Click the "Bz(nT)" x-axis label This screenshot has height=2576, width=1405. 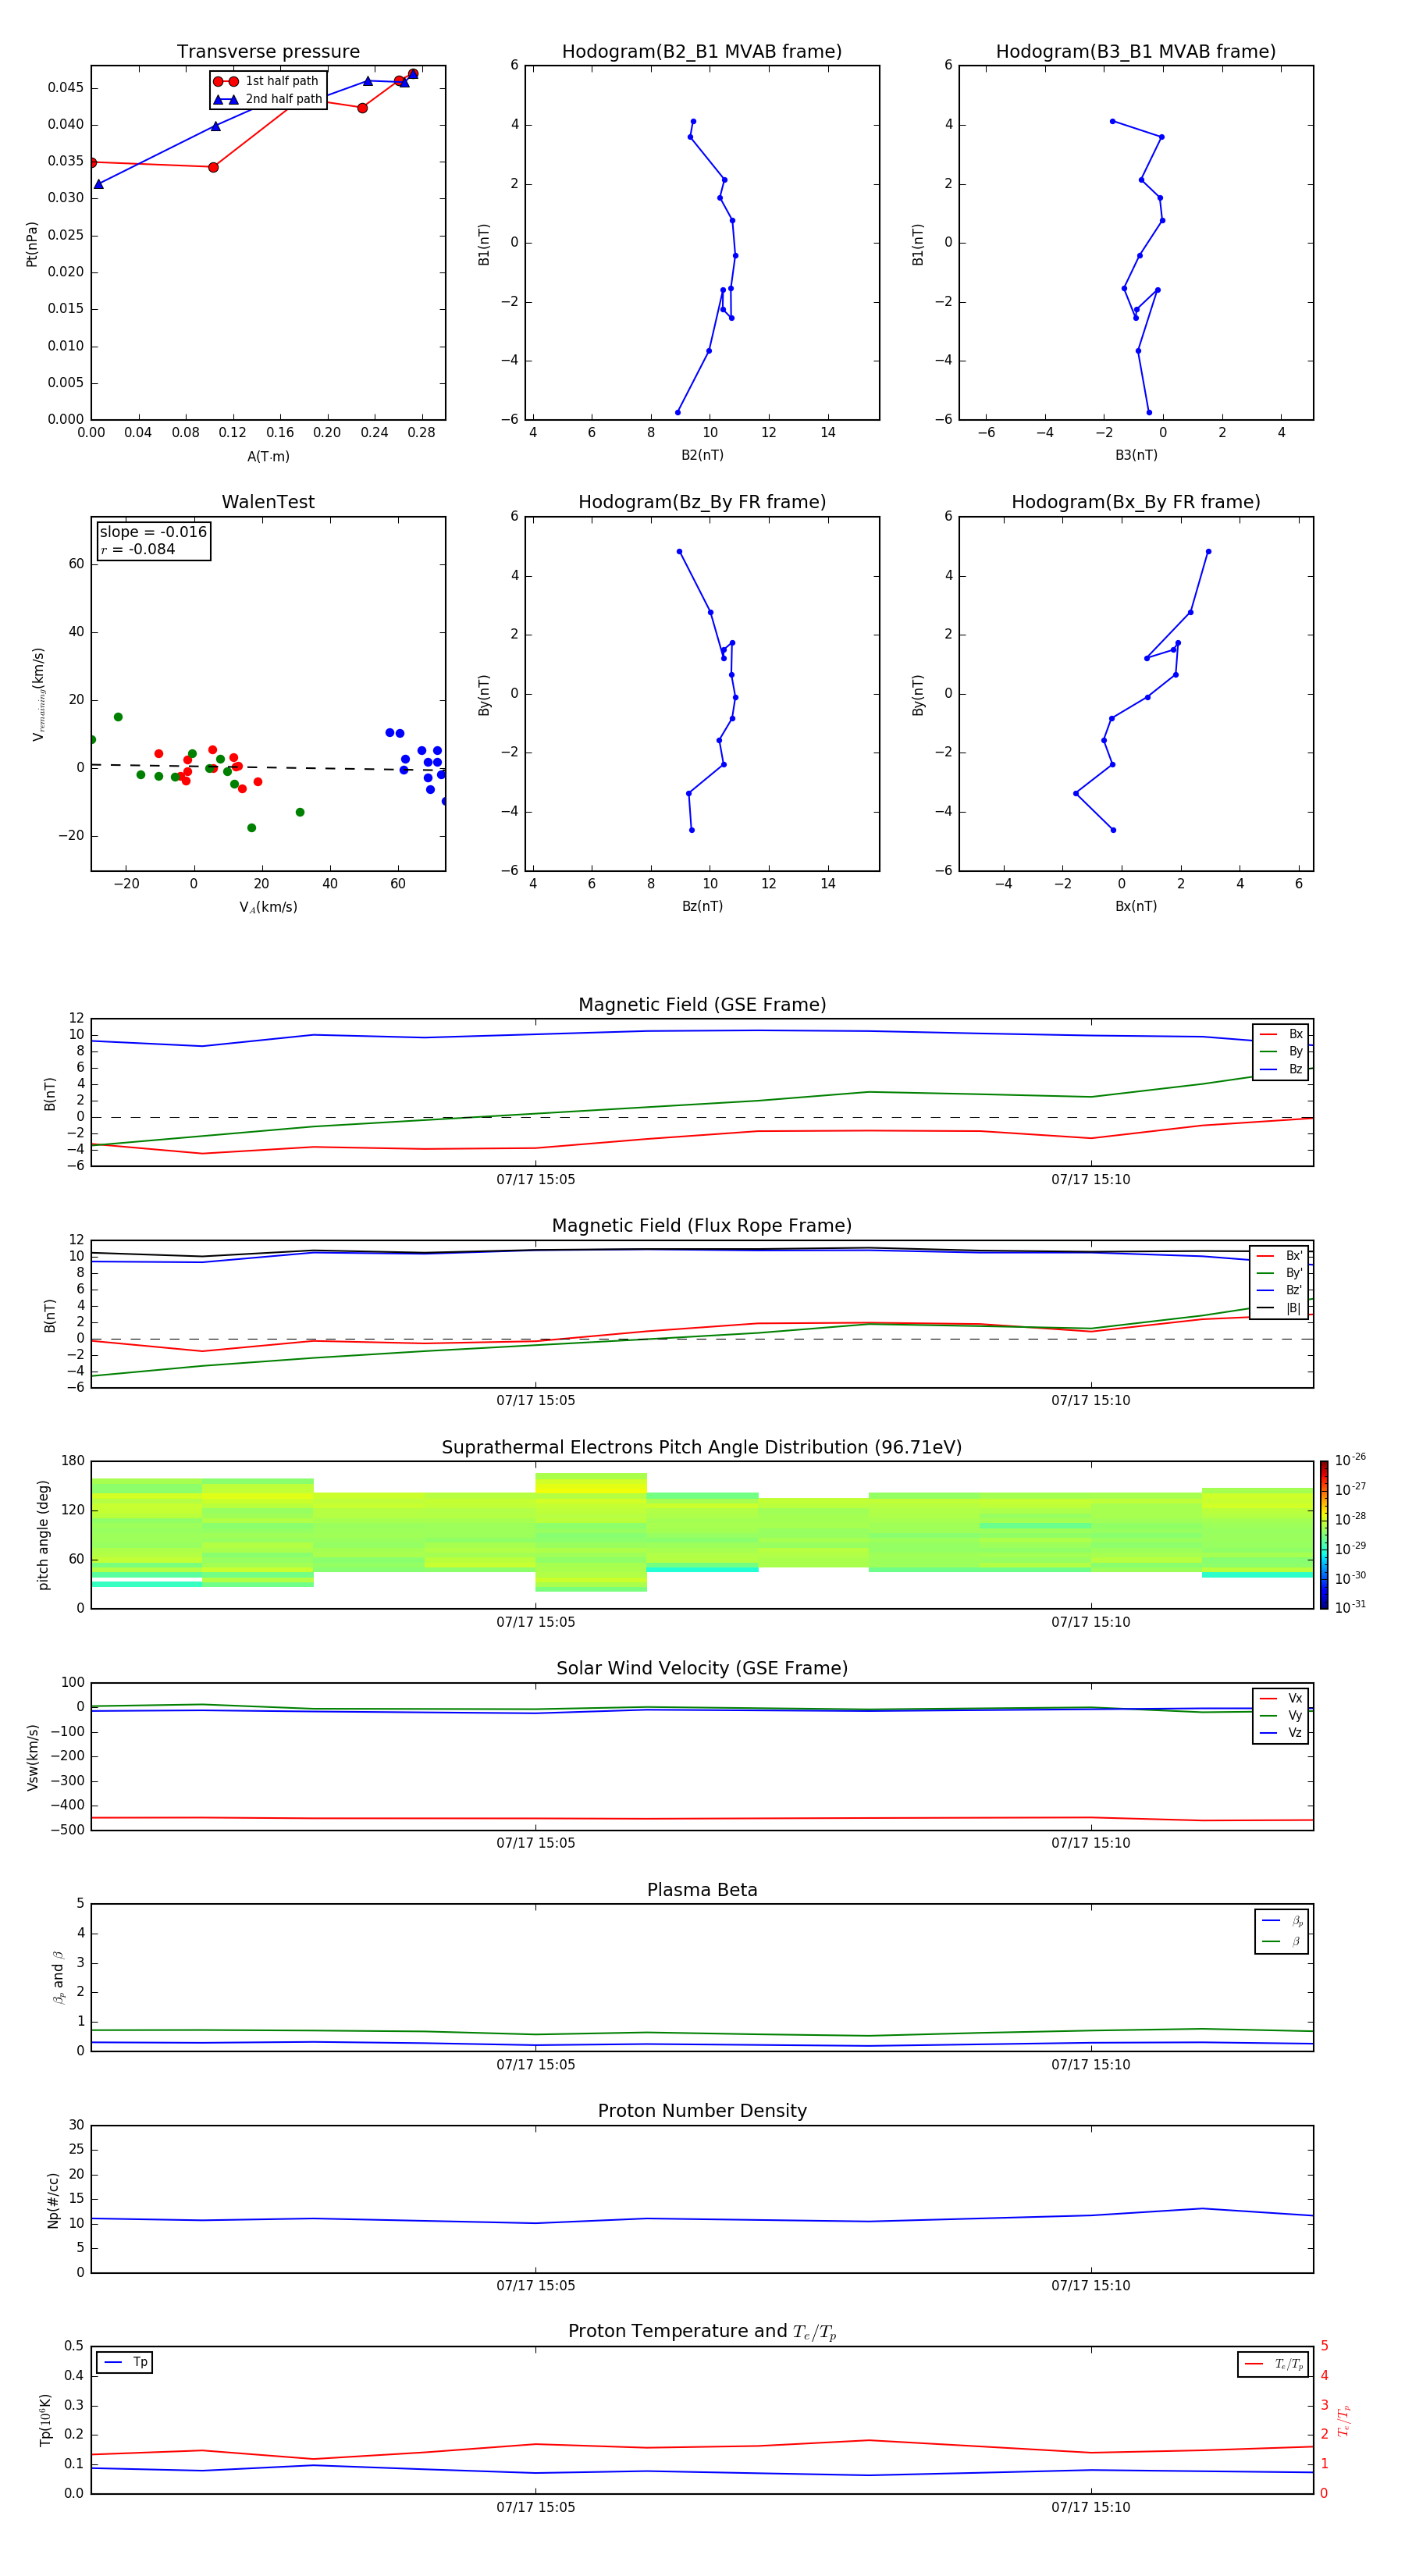click(x=702, y=906)
